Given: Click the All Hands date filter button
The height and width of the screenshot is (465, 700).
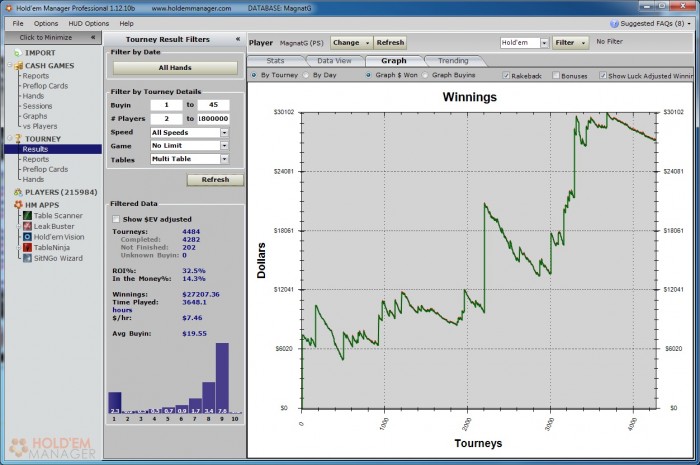Looking at the screenshot, I should point(175,68).
